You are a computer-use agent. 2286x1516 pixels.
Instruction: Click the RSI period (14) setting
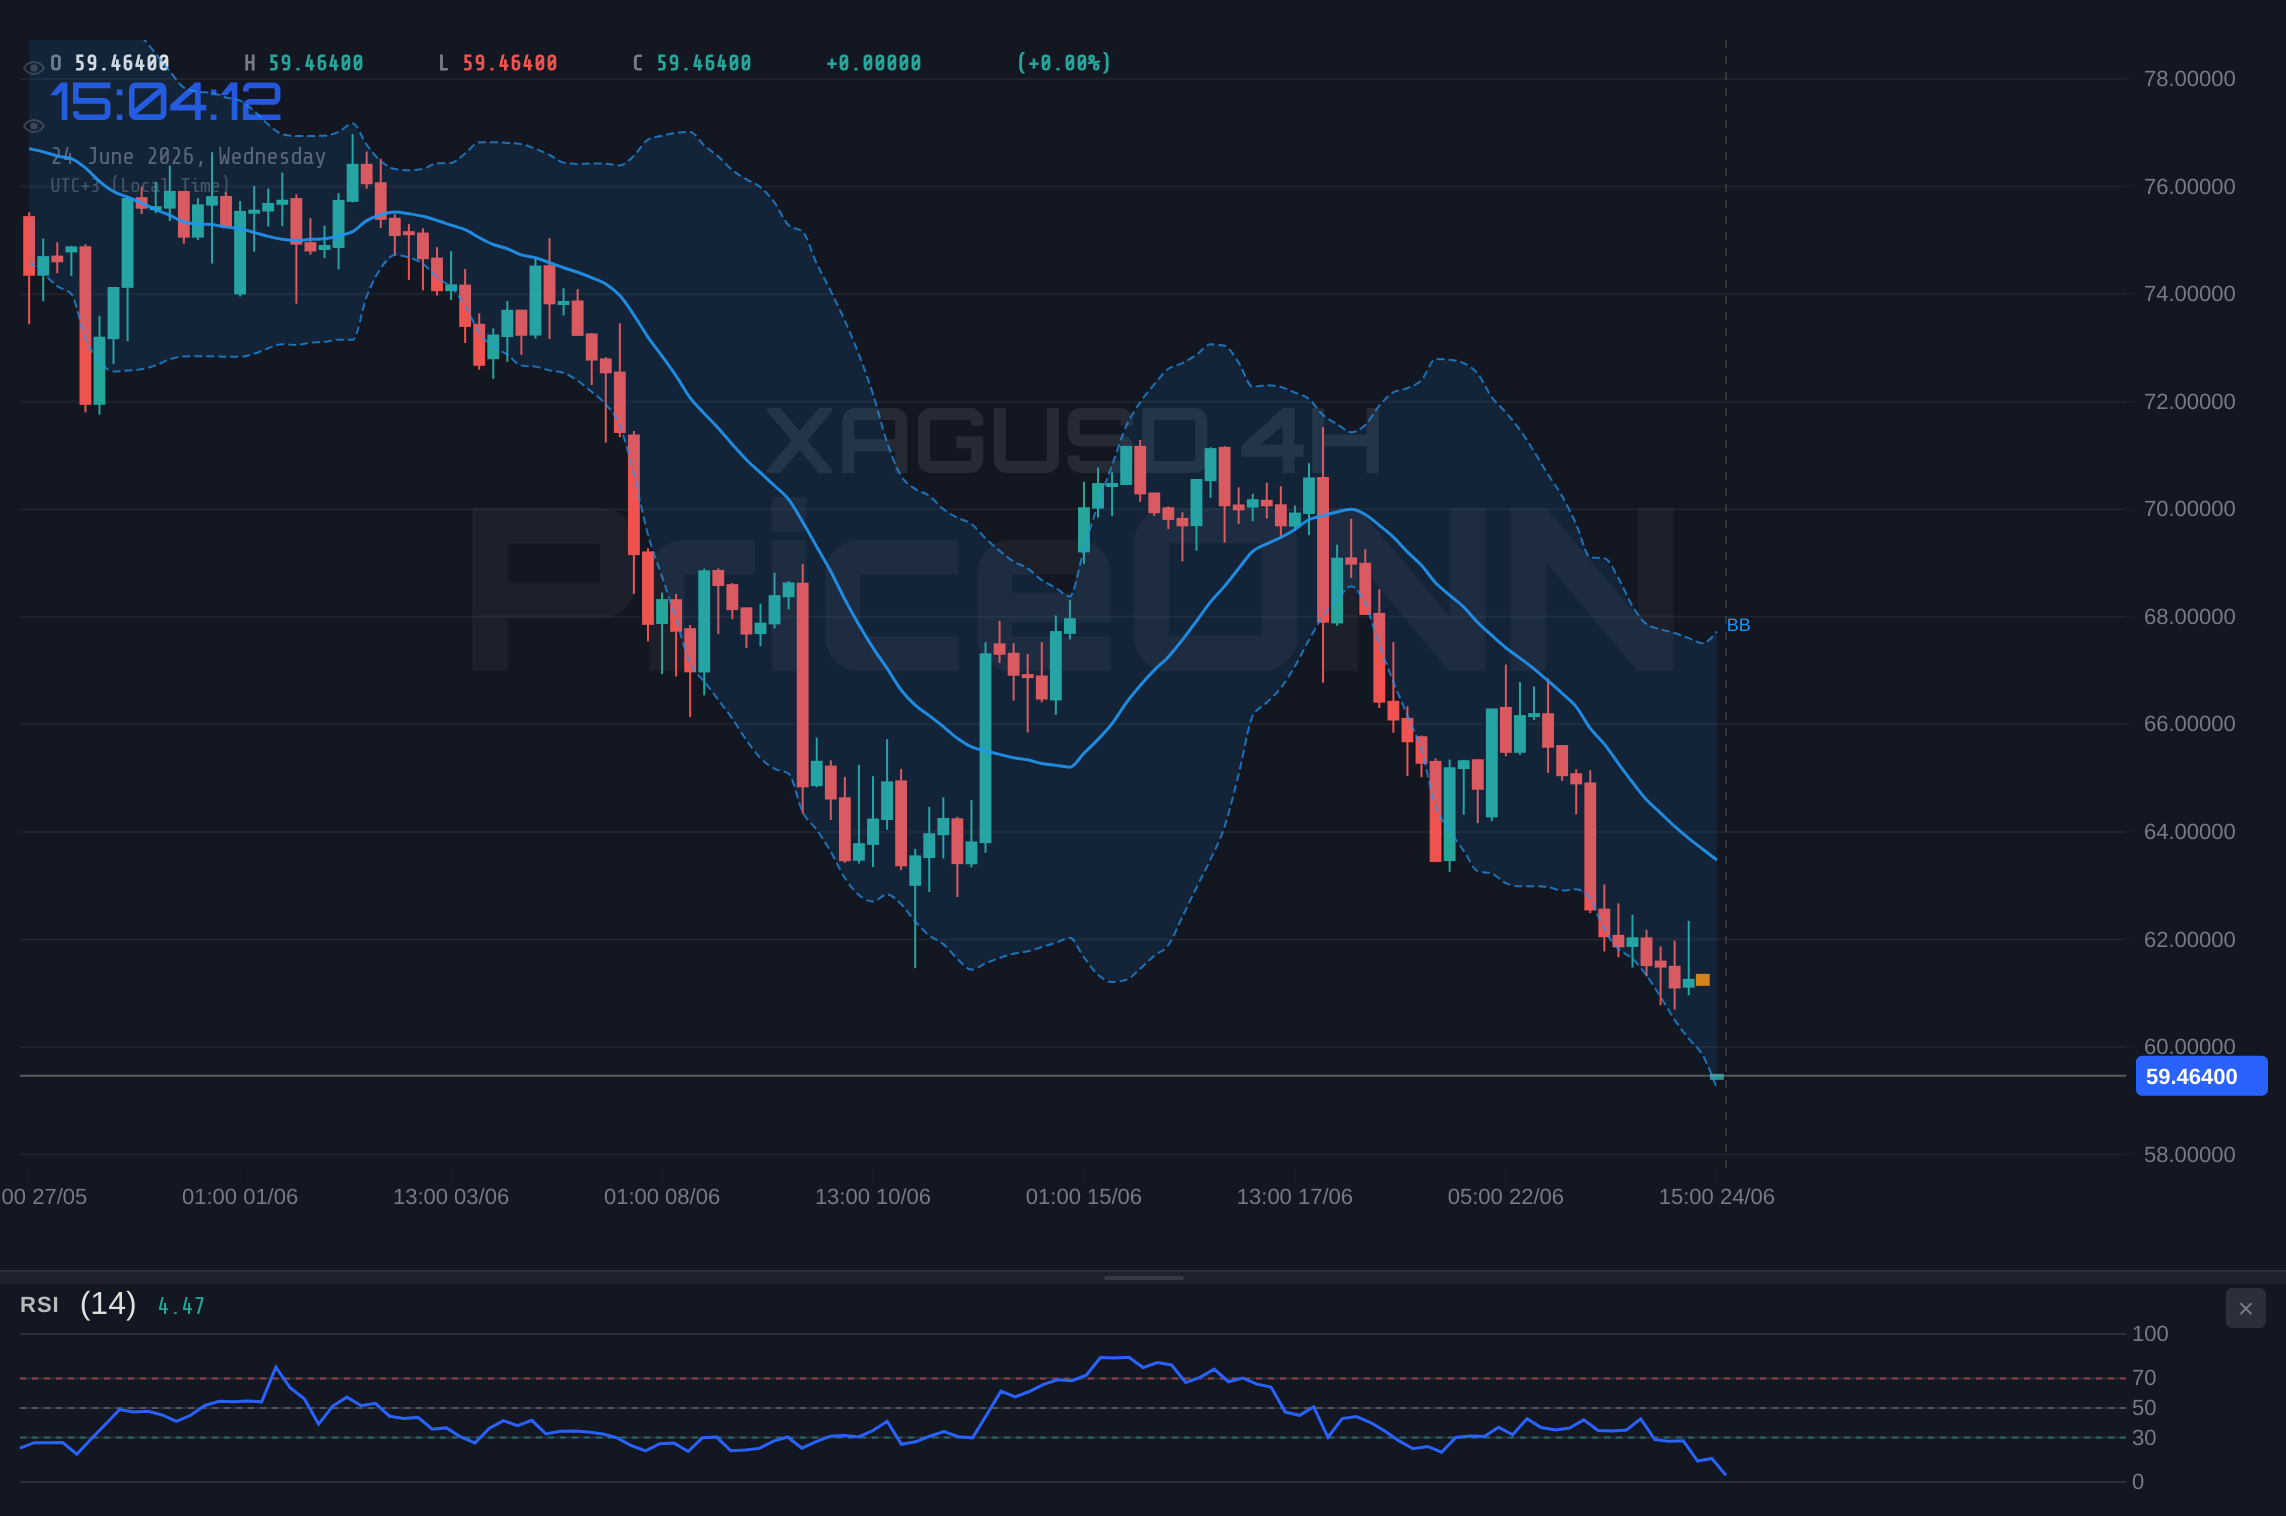(108, 1304)
